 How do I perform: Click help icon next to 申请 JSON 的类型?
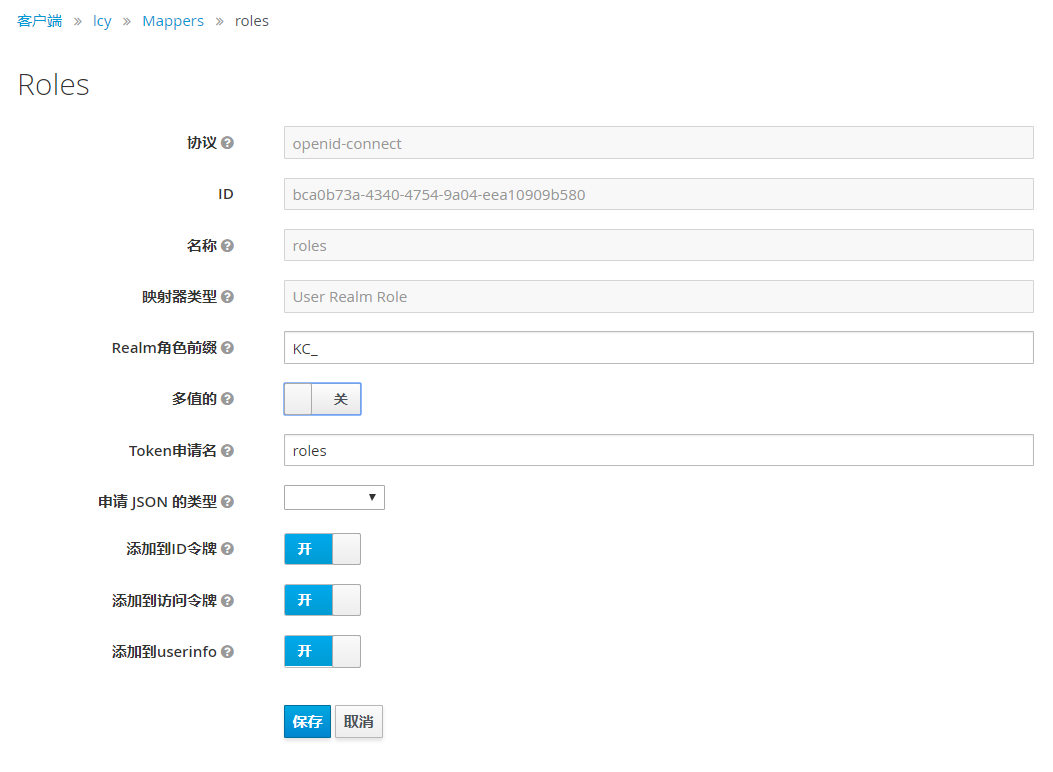click(x=227, y=502)
